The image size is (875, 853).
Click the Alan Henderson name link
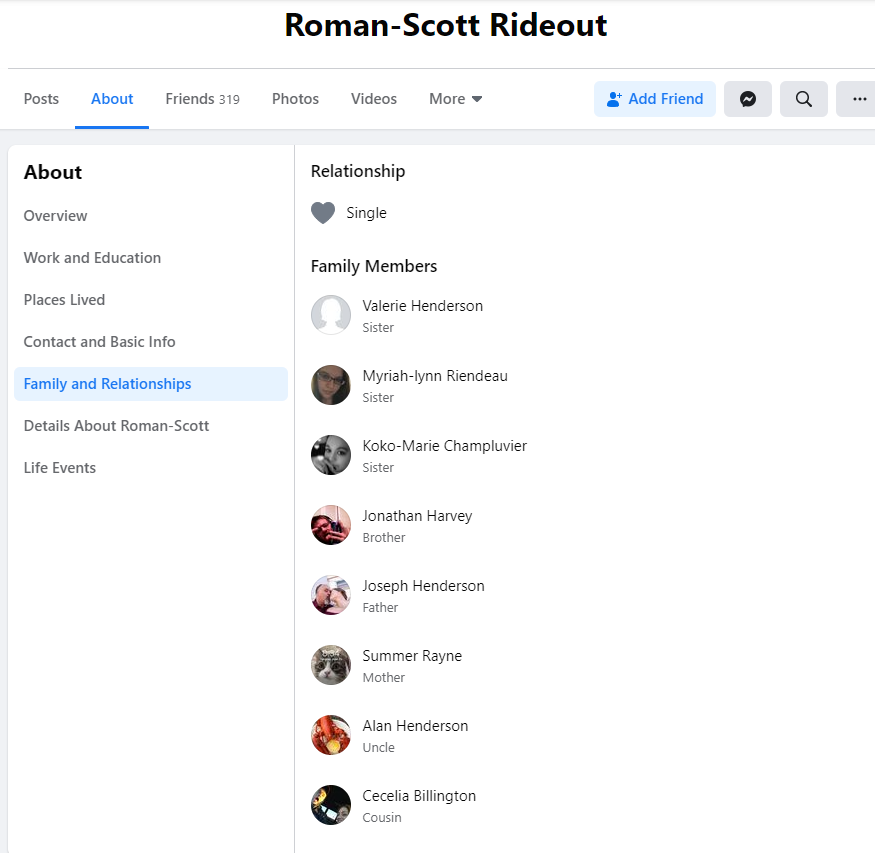(x=415, y=726)
